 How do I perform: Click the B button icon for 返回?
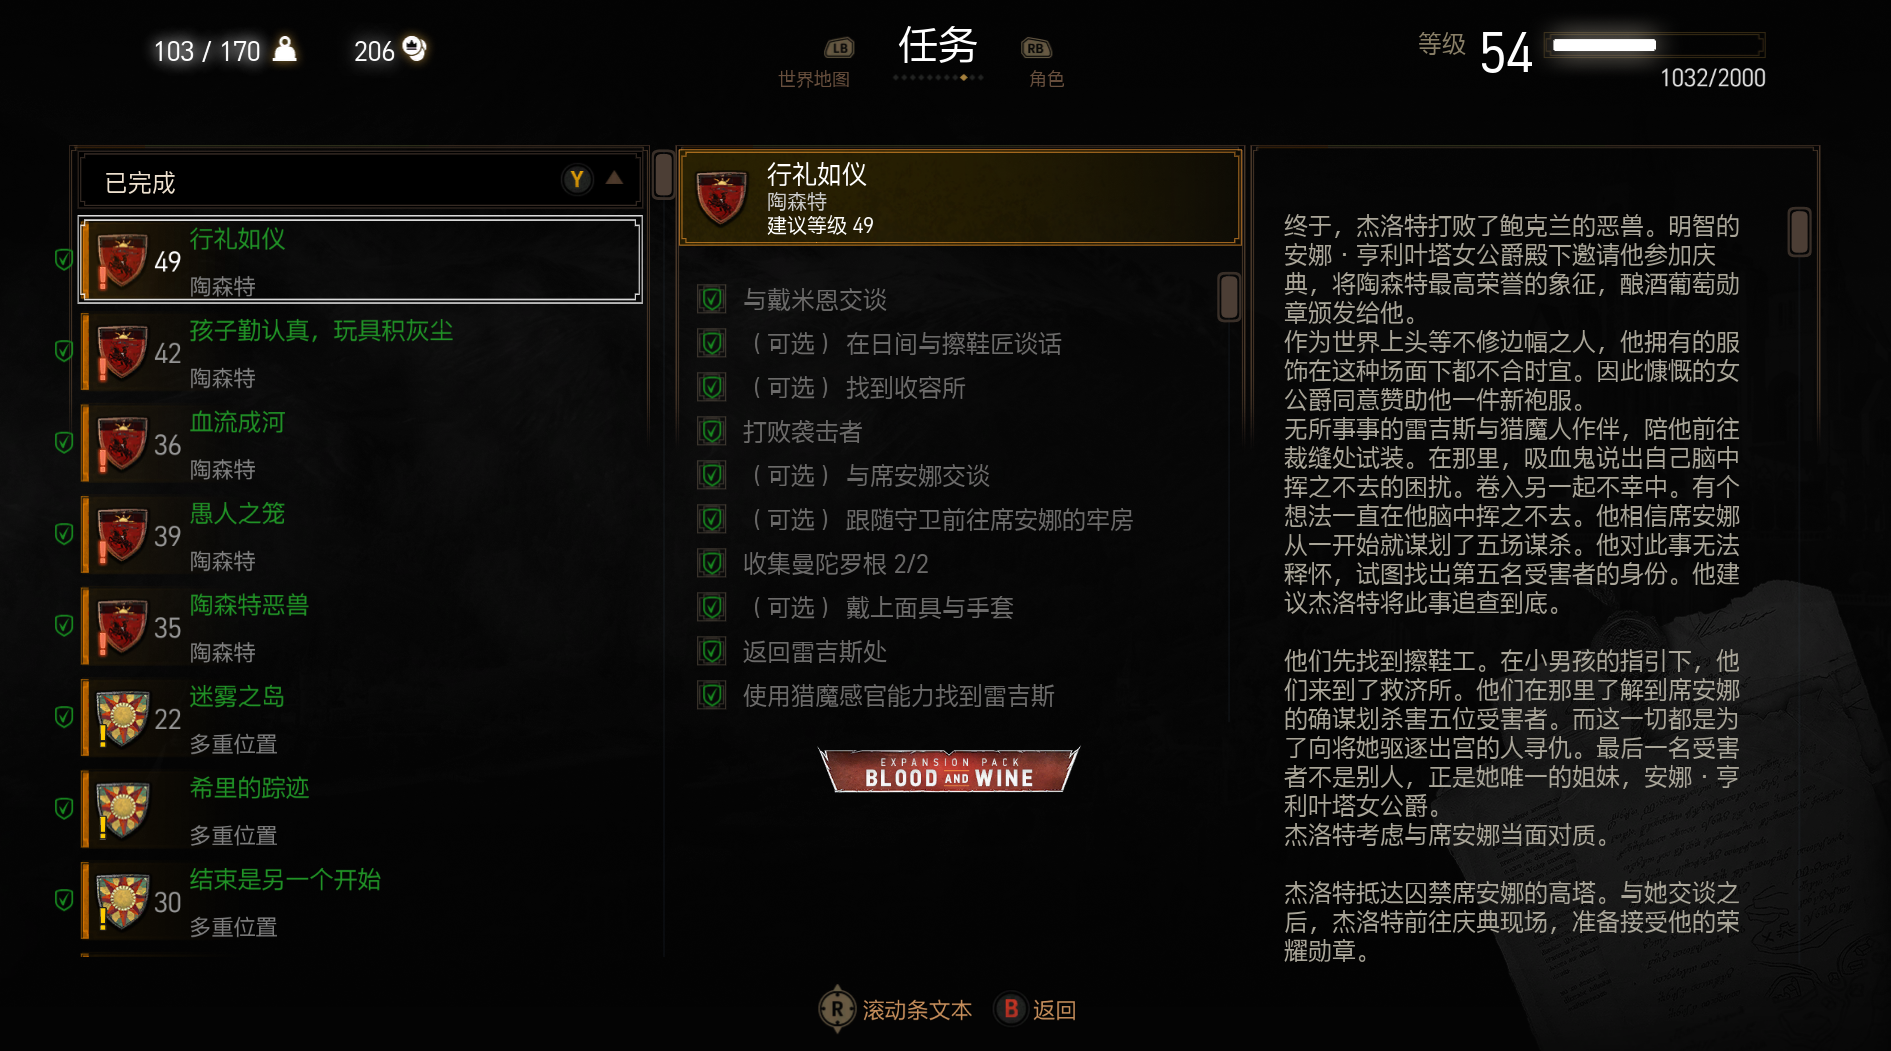coord(1011,1009)
